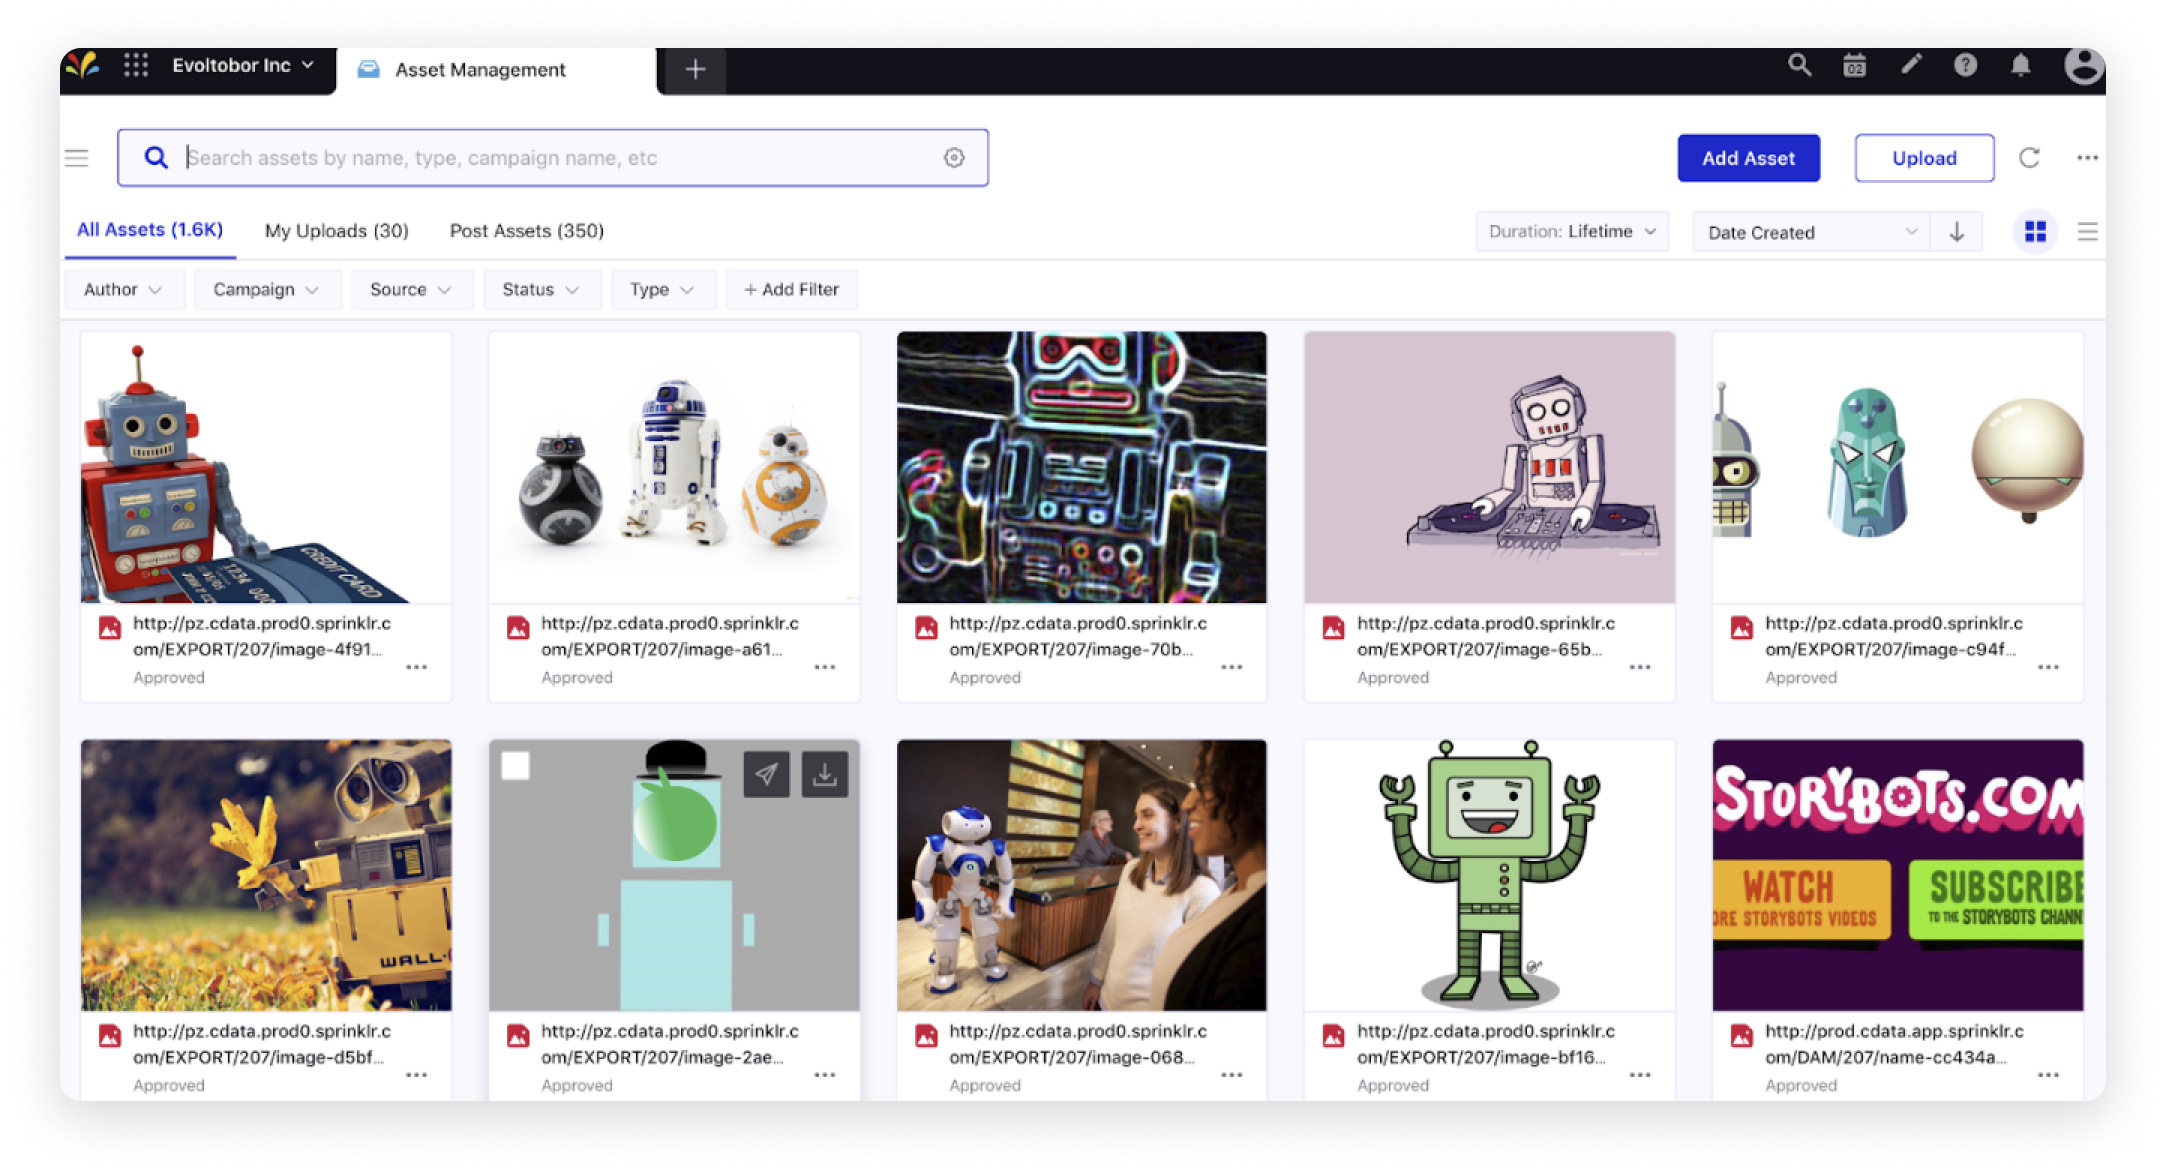Switch to Post Assets tab
Viewport: 2166px width, 1173px height.
pos(527,230)
